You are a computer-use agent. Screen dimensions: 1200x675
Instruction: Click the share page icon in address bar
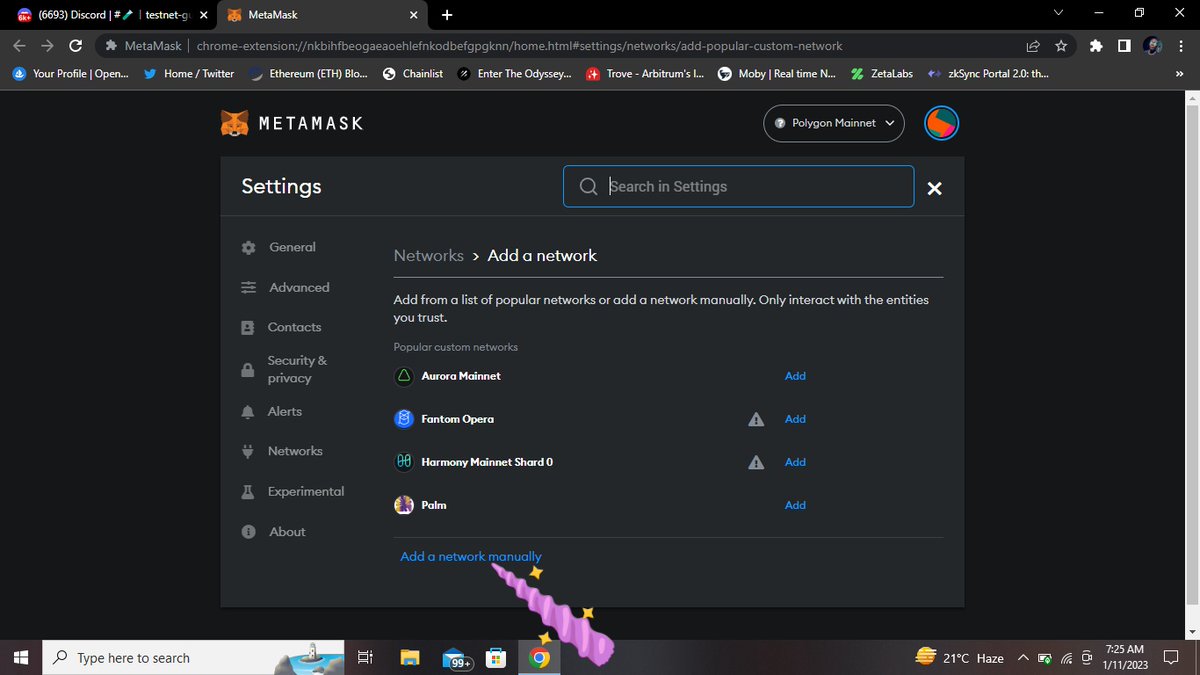pos(1033,46)
